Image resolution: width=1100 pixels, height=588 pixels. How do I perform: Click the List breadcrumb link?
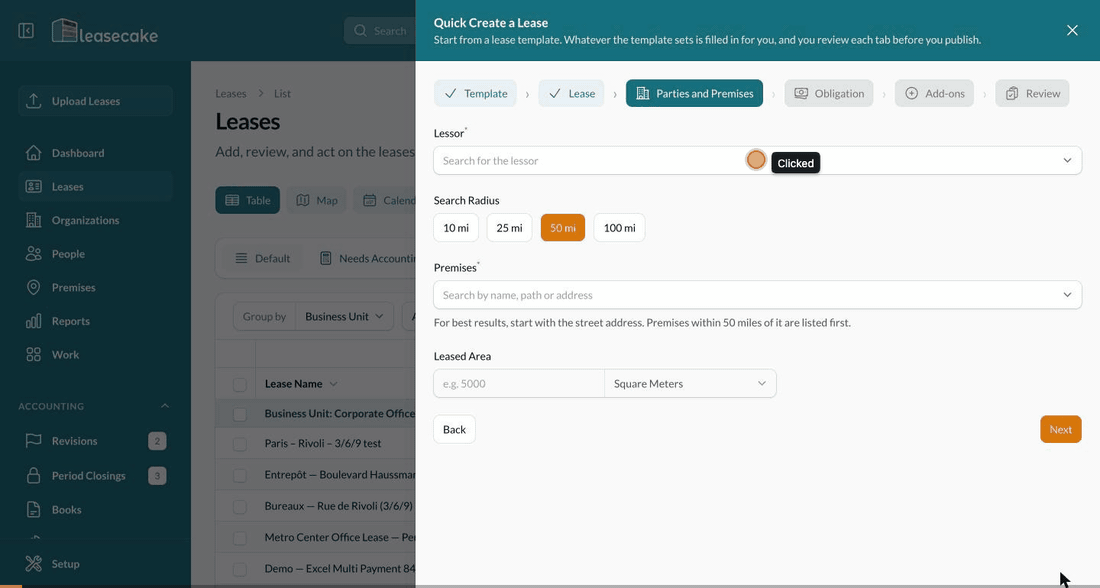pyautogui.click(x=283, y=93)
